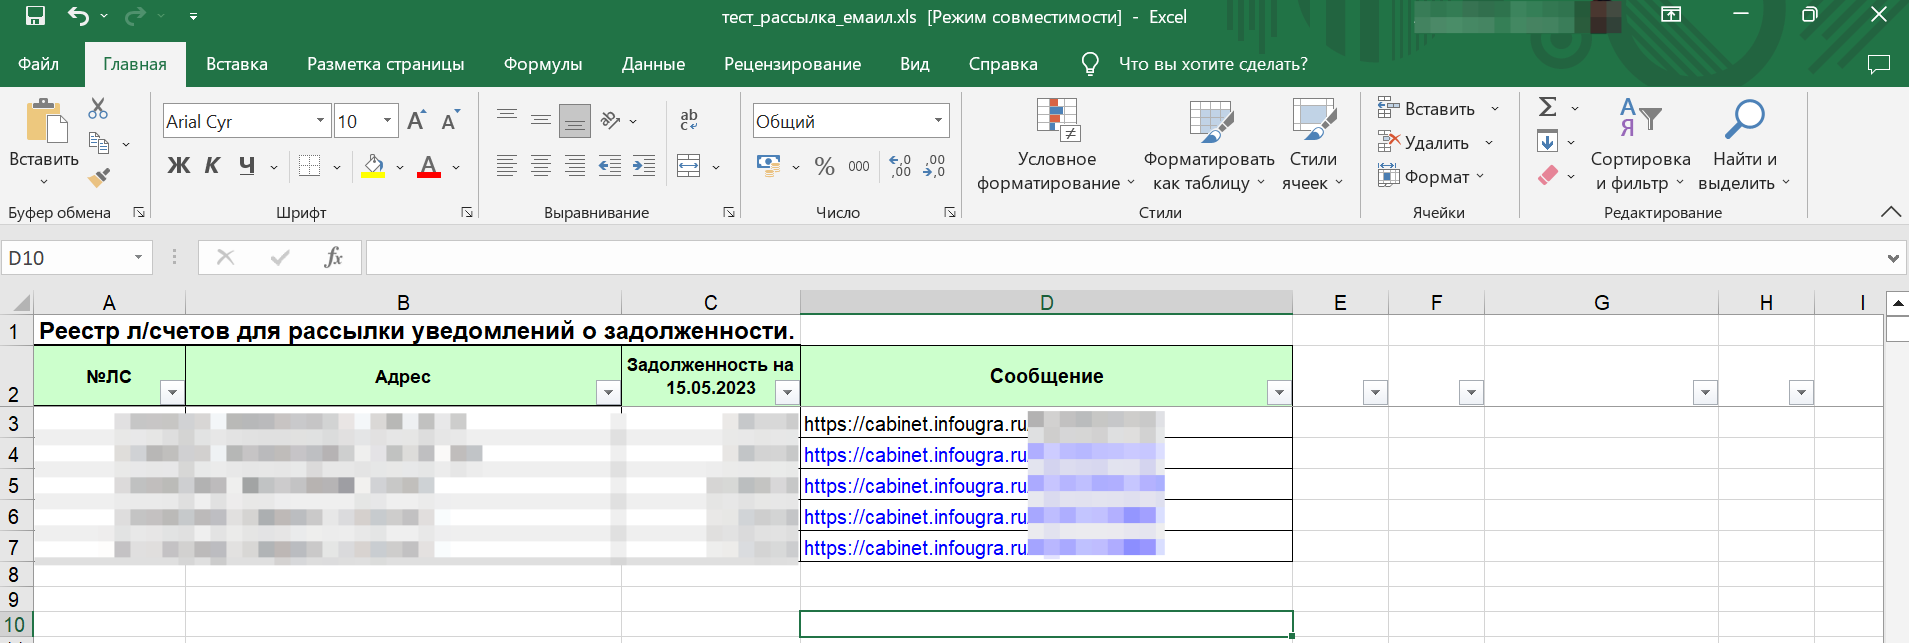Apply percent style to the cell
Viewport: 1909px width, 643px height.
(824, 166)
